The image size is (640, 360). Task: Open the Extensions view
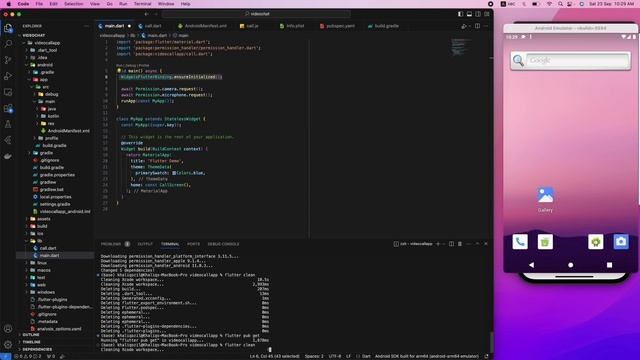8,108
